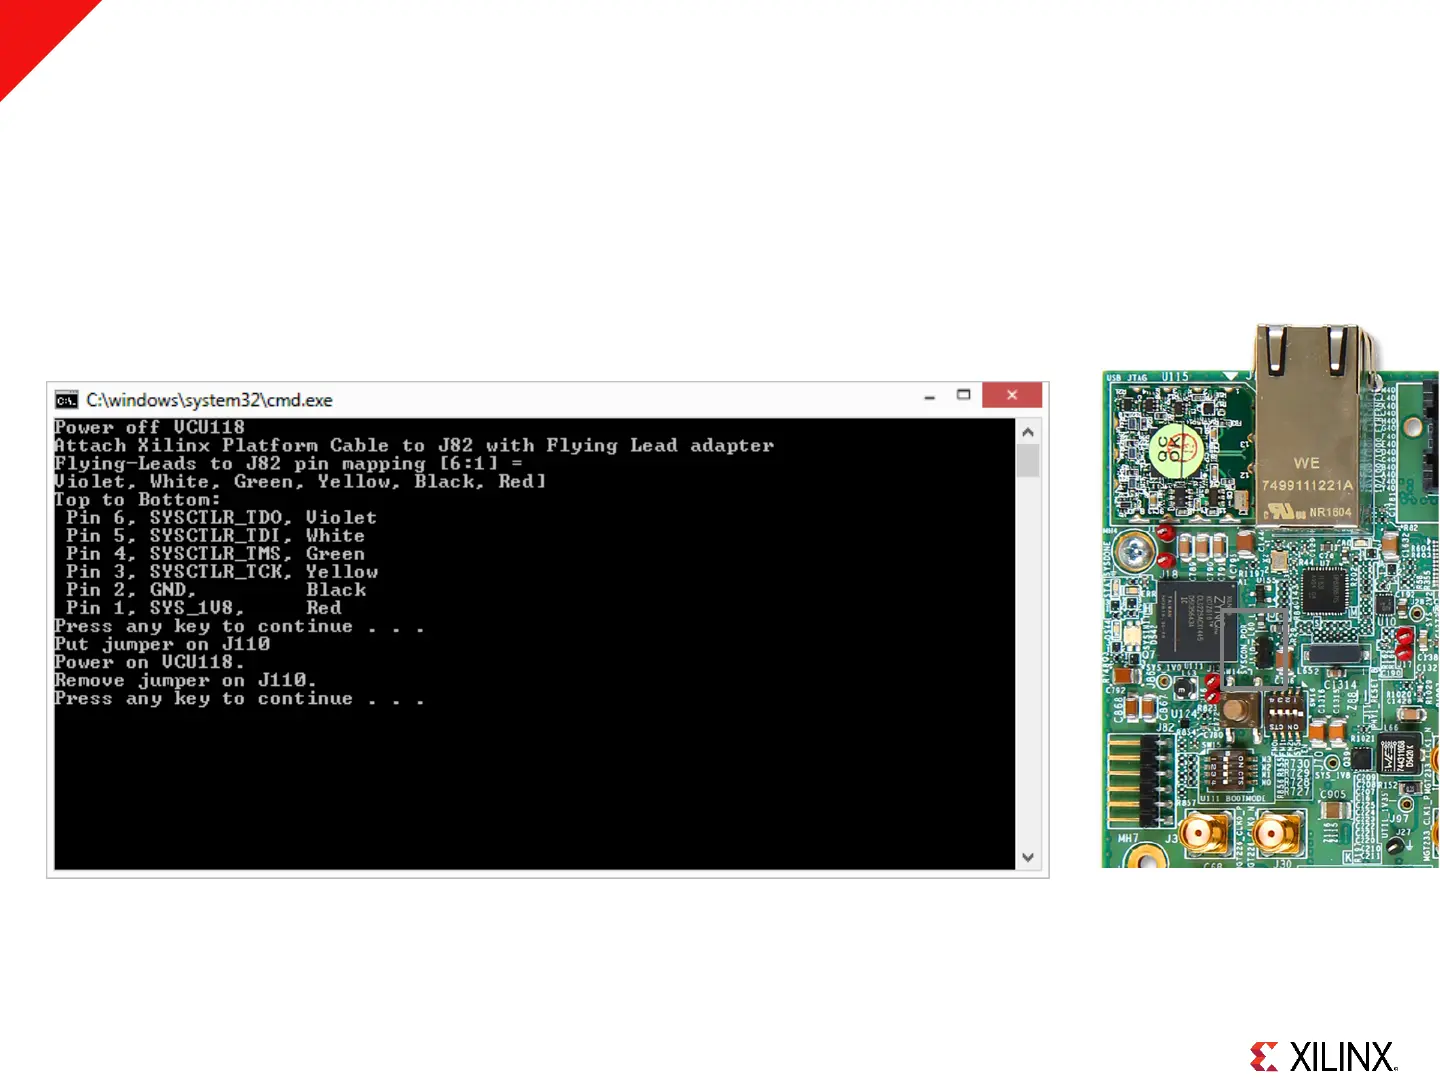Click the line 'Power off VCU118'

point(149,427)
